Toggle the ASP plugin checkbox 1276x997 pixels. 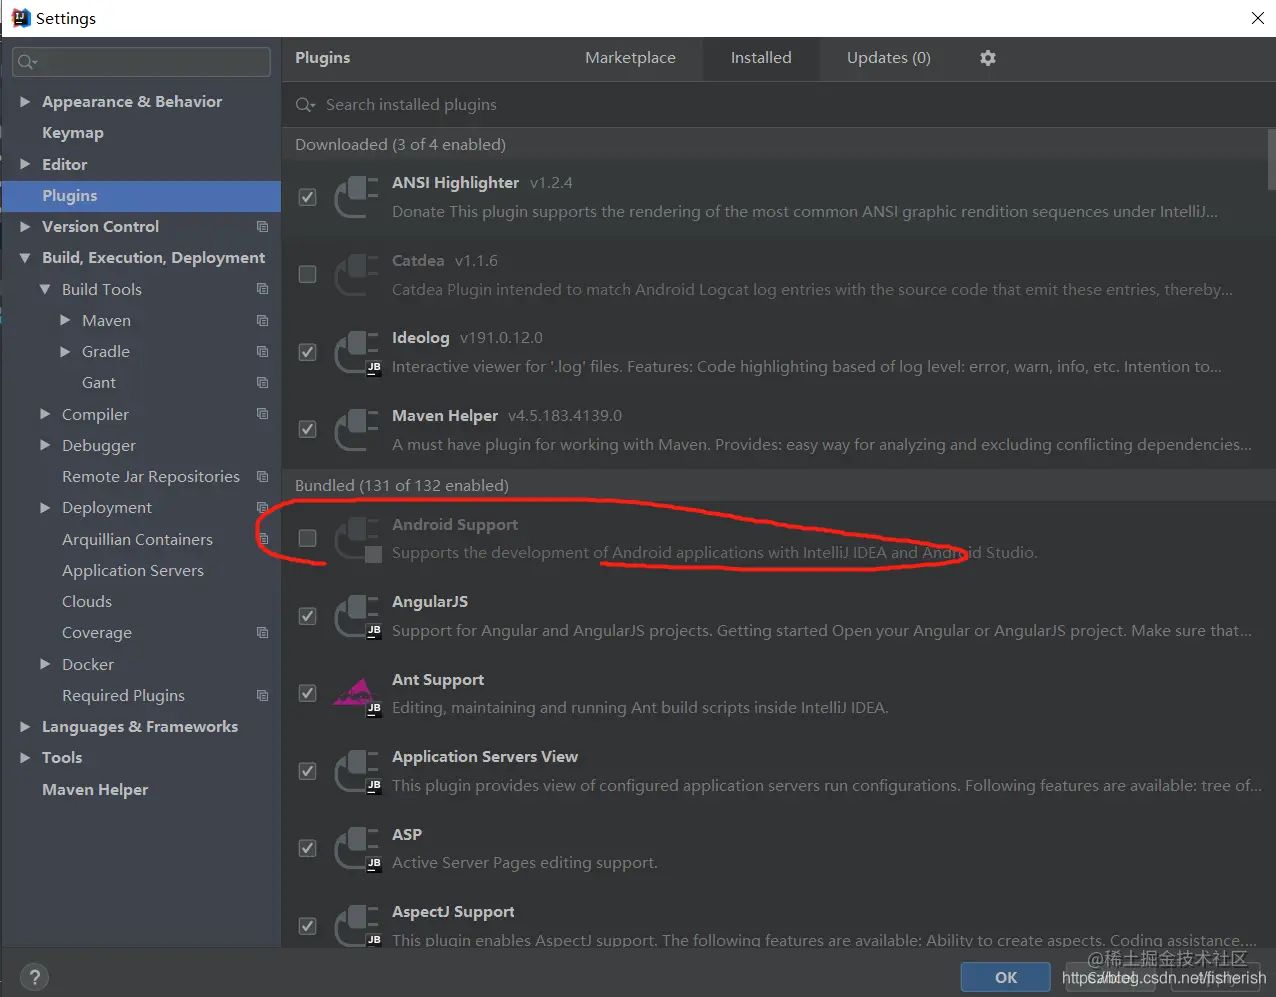pos(308,848)
